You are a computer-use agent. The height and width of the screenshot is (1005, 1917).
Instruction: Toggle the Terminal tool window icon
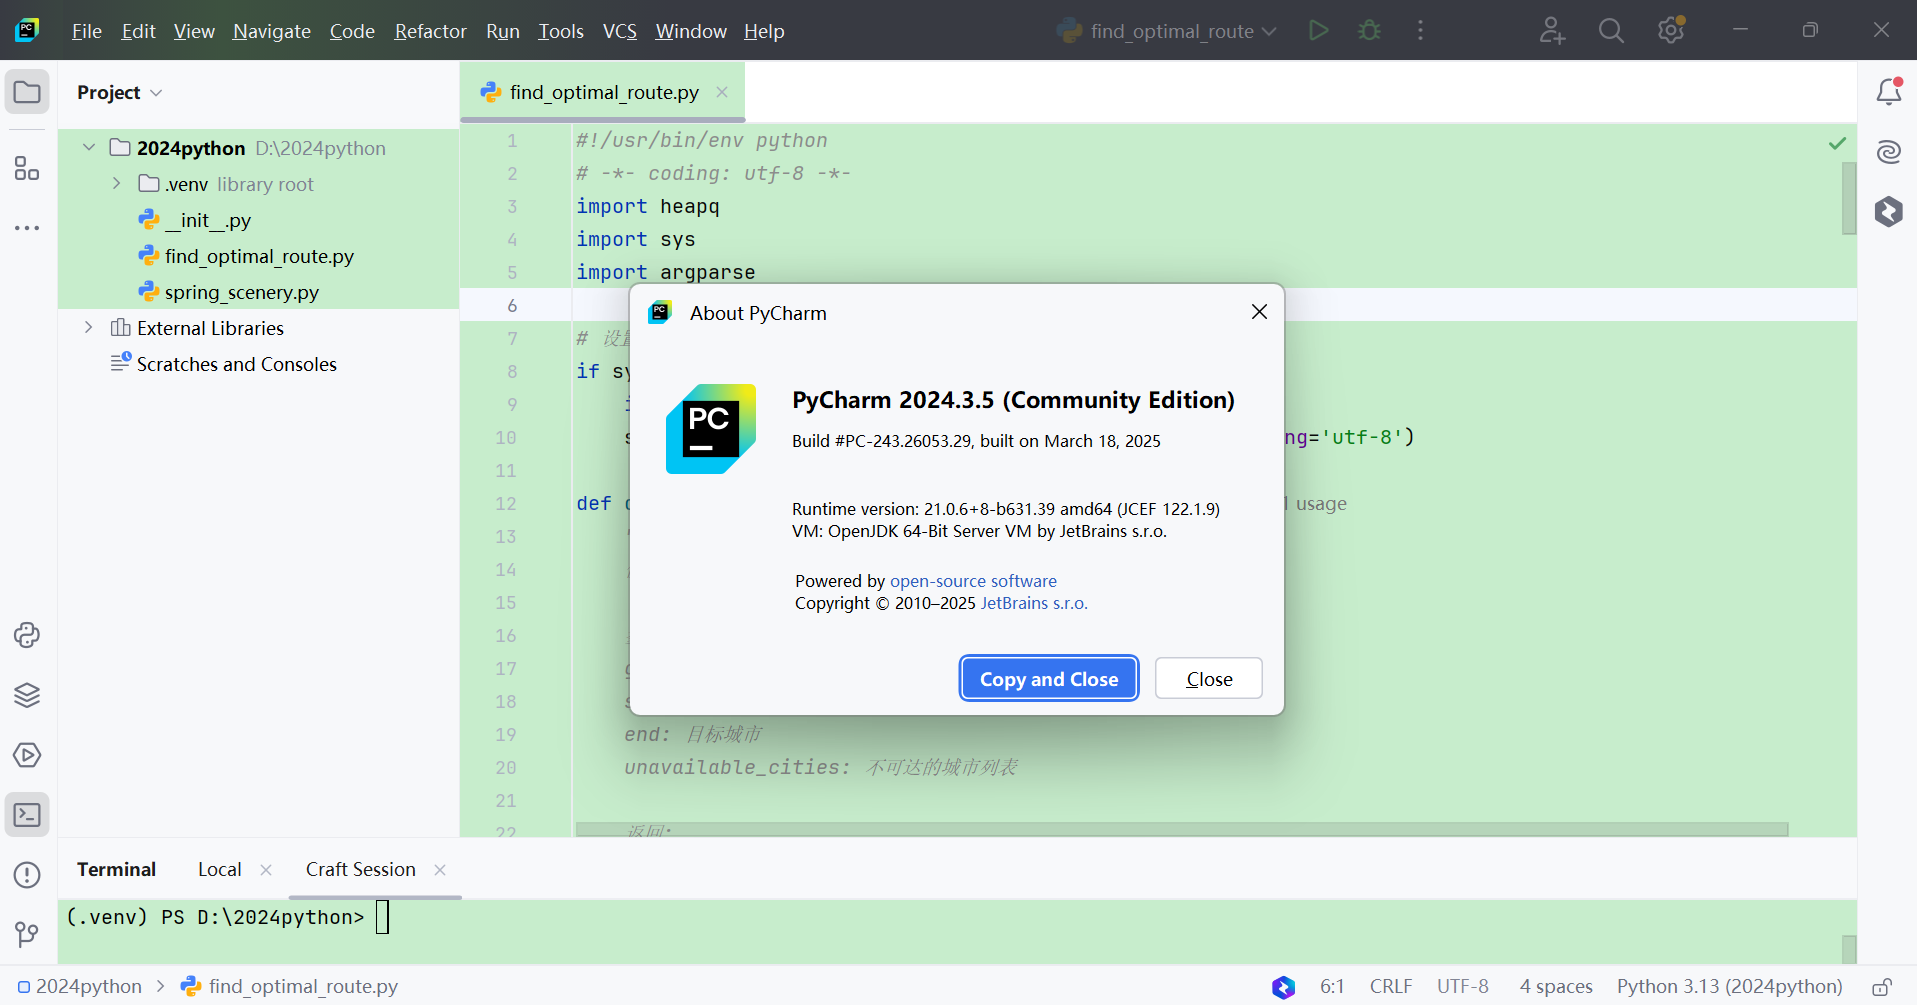27,815
